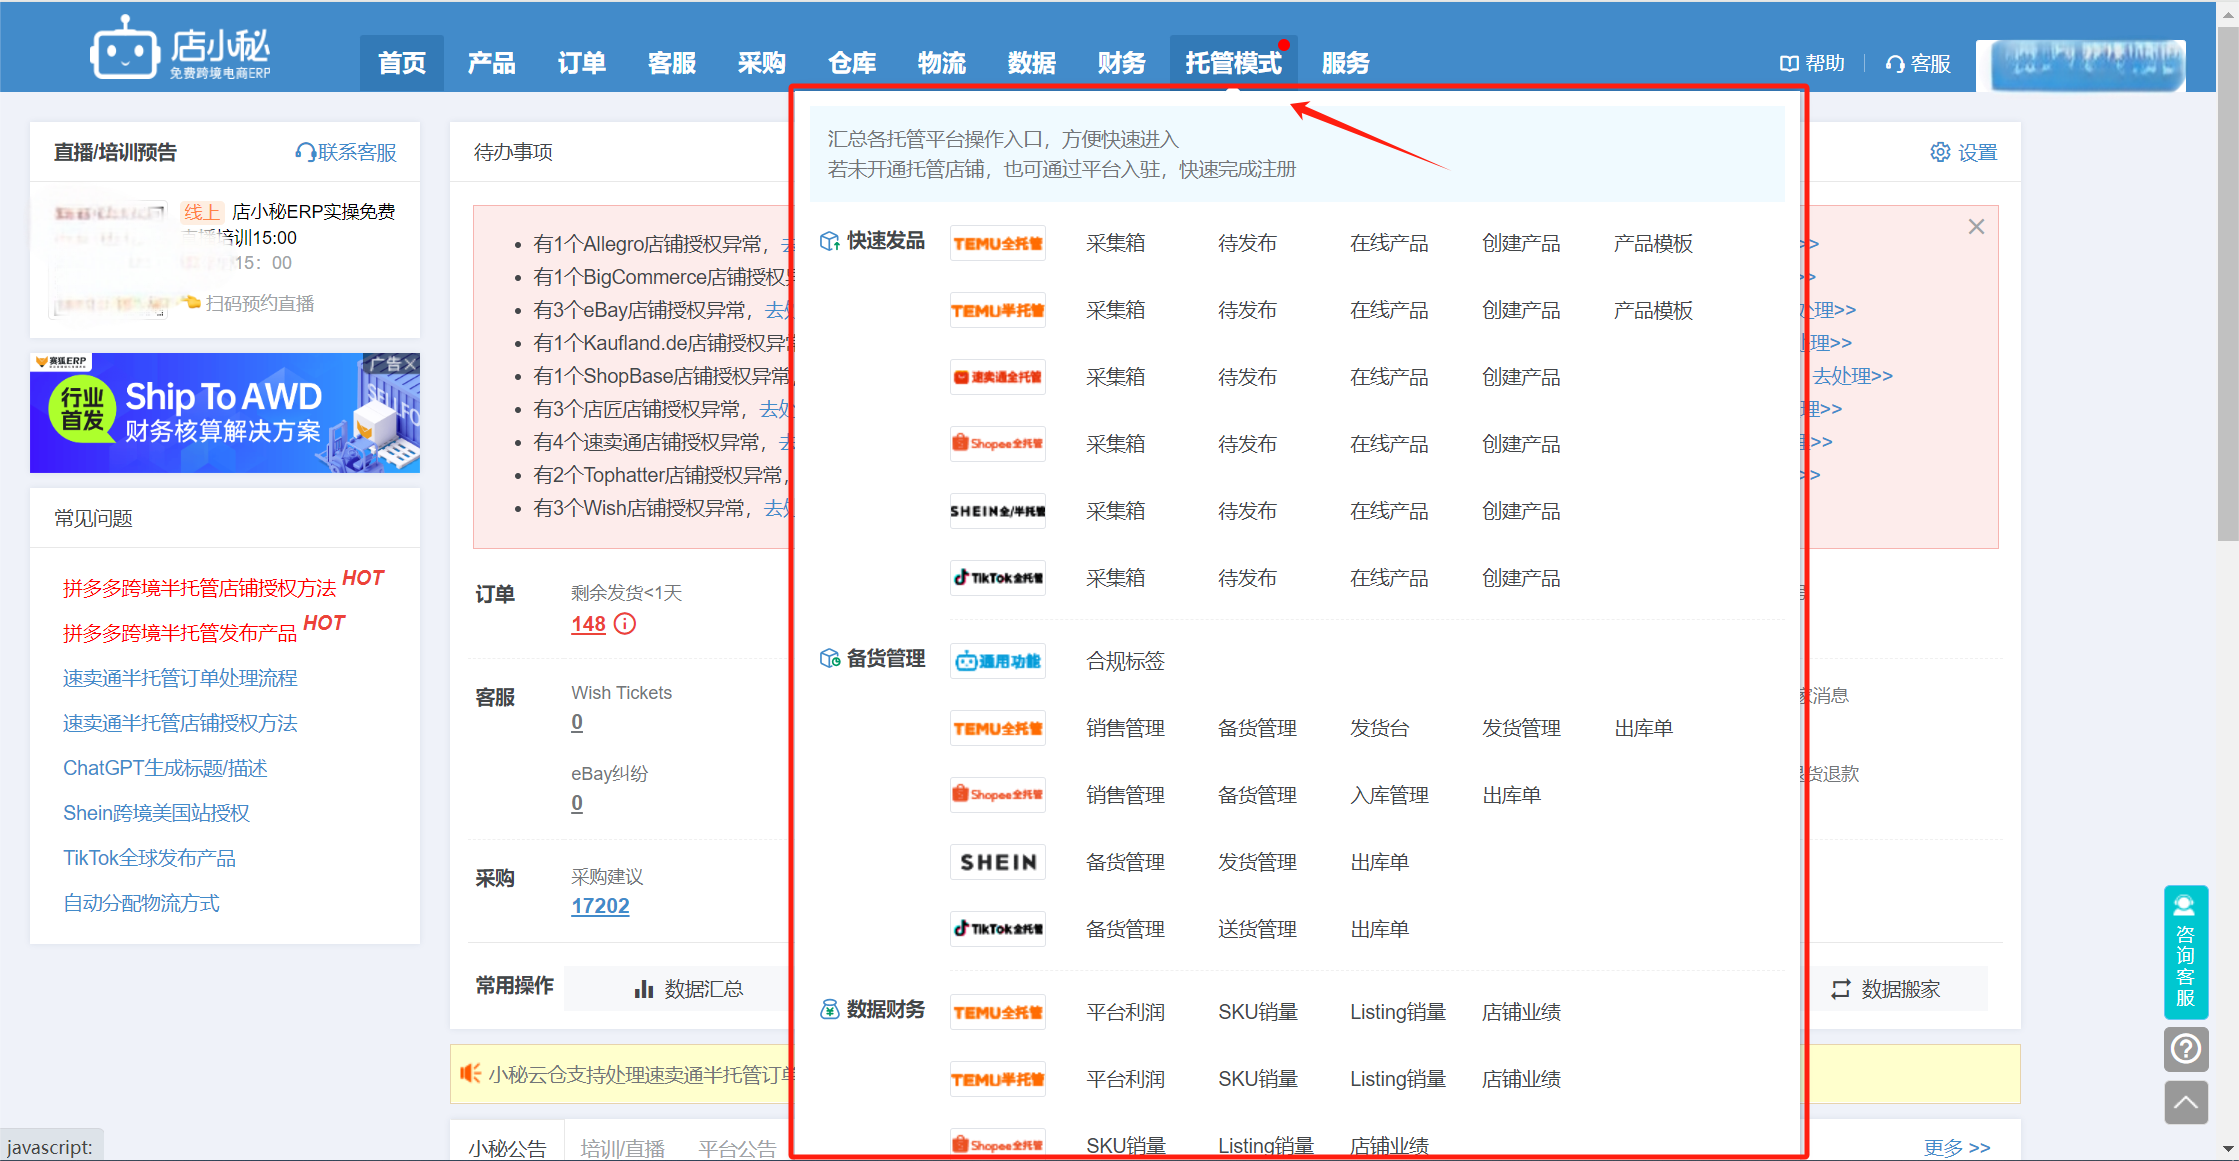Image resolution: width=2239 pixels, height=1161 pixels.
Task: Click the 数据汇总 bar chart shortcut
Action: [689, 989]
